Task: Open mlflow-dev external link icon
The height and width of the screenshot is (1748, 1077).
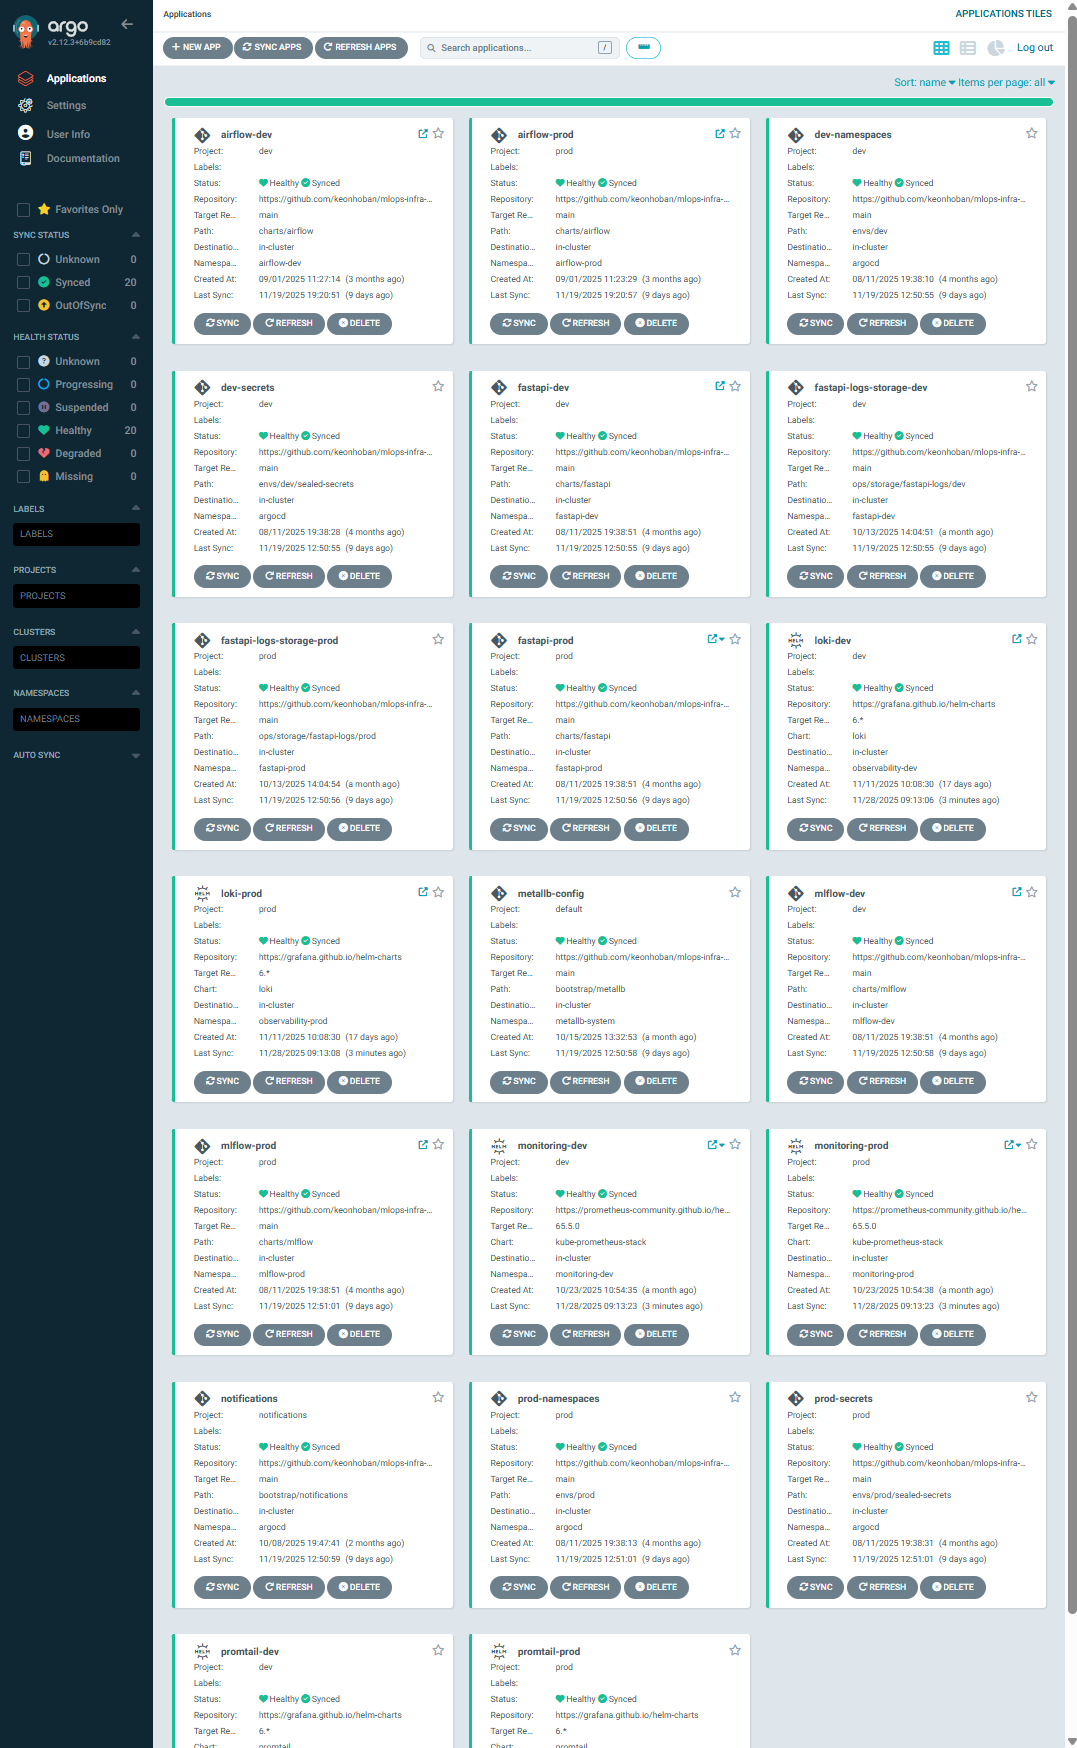Action: pyautogui.click(x=1017, y=892)
